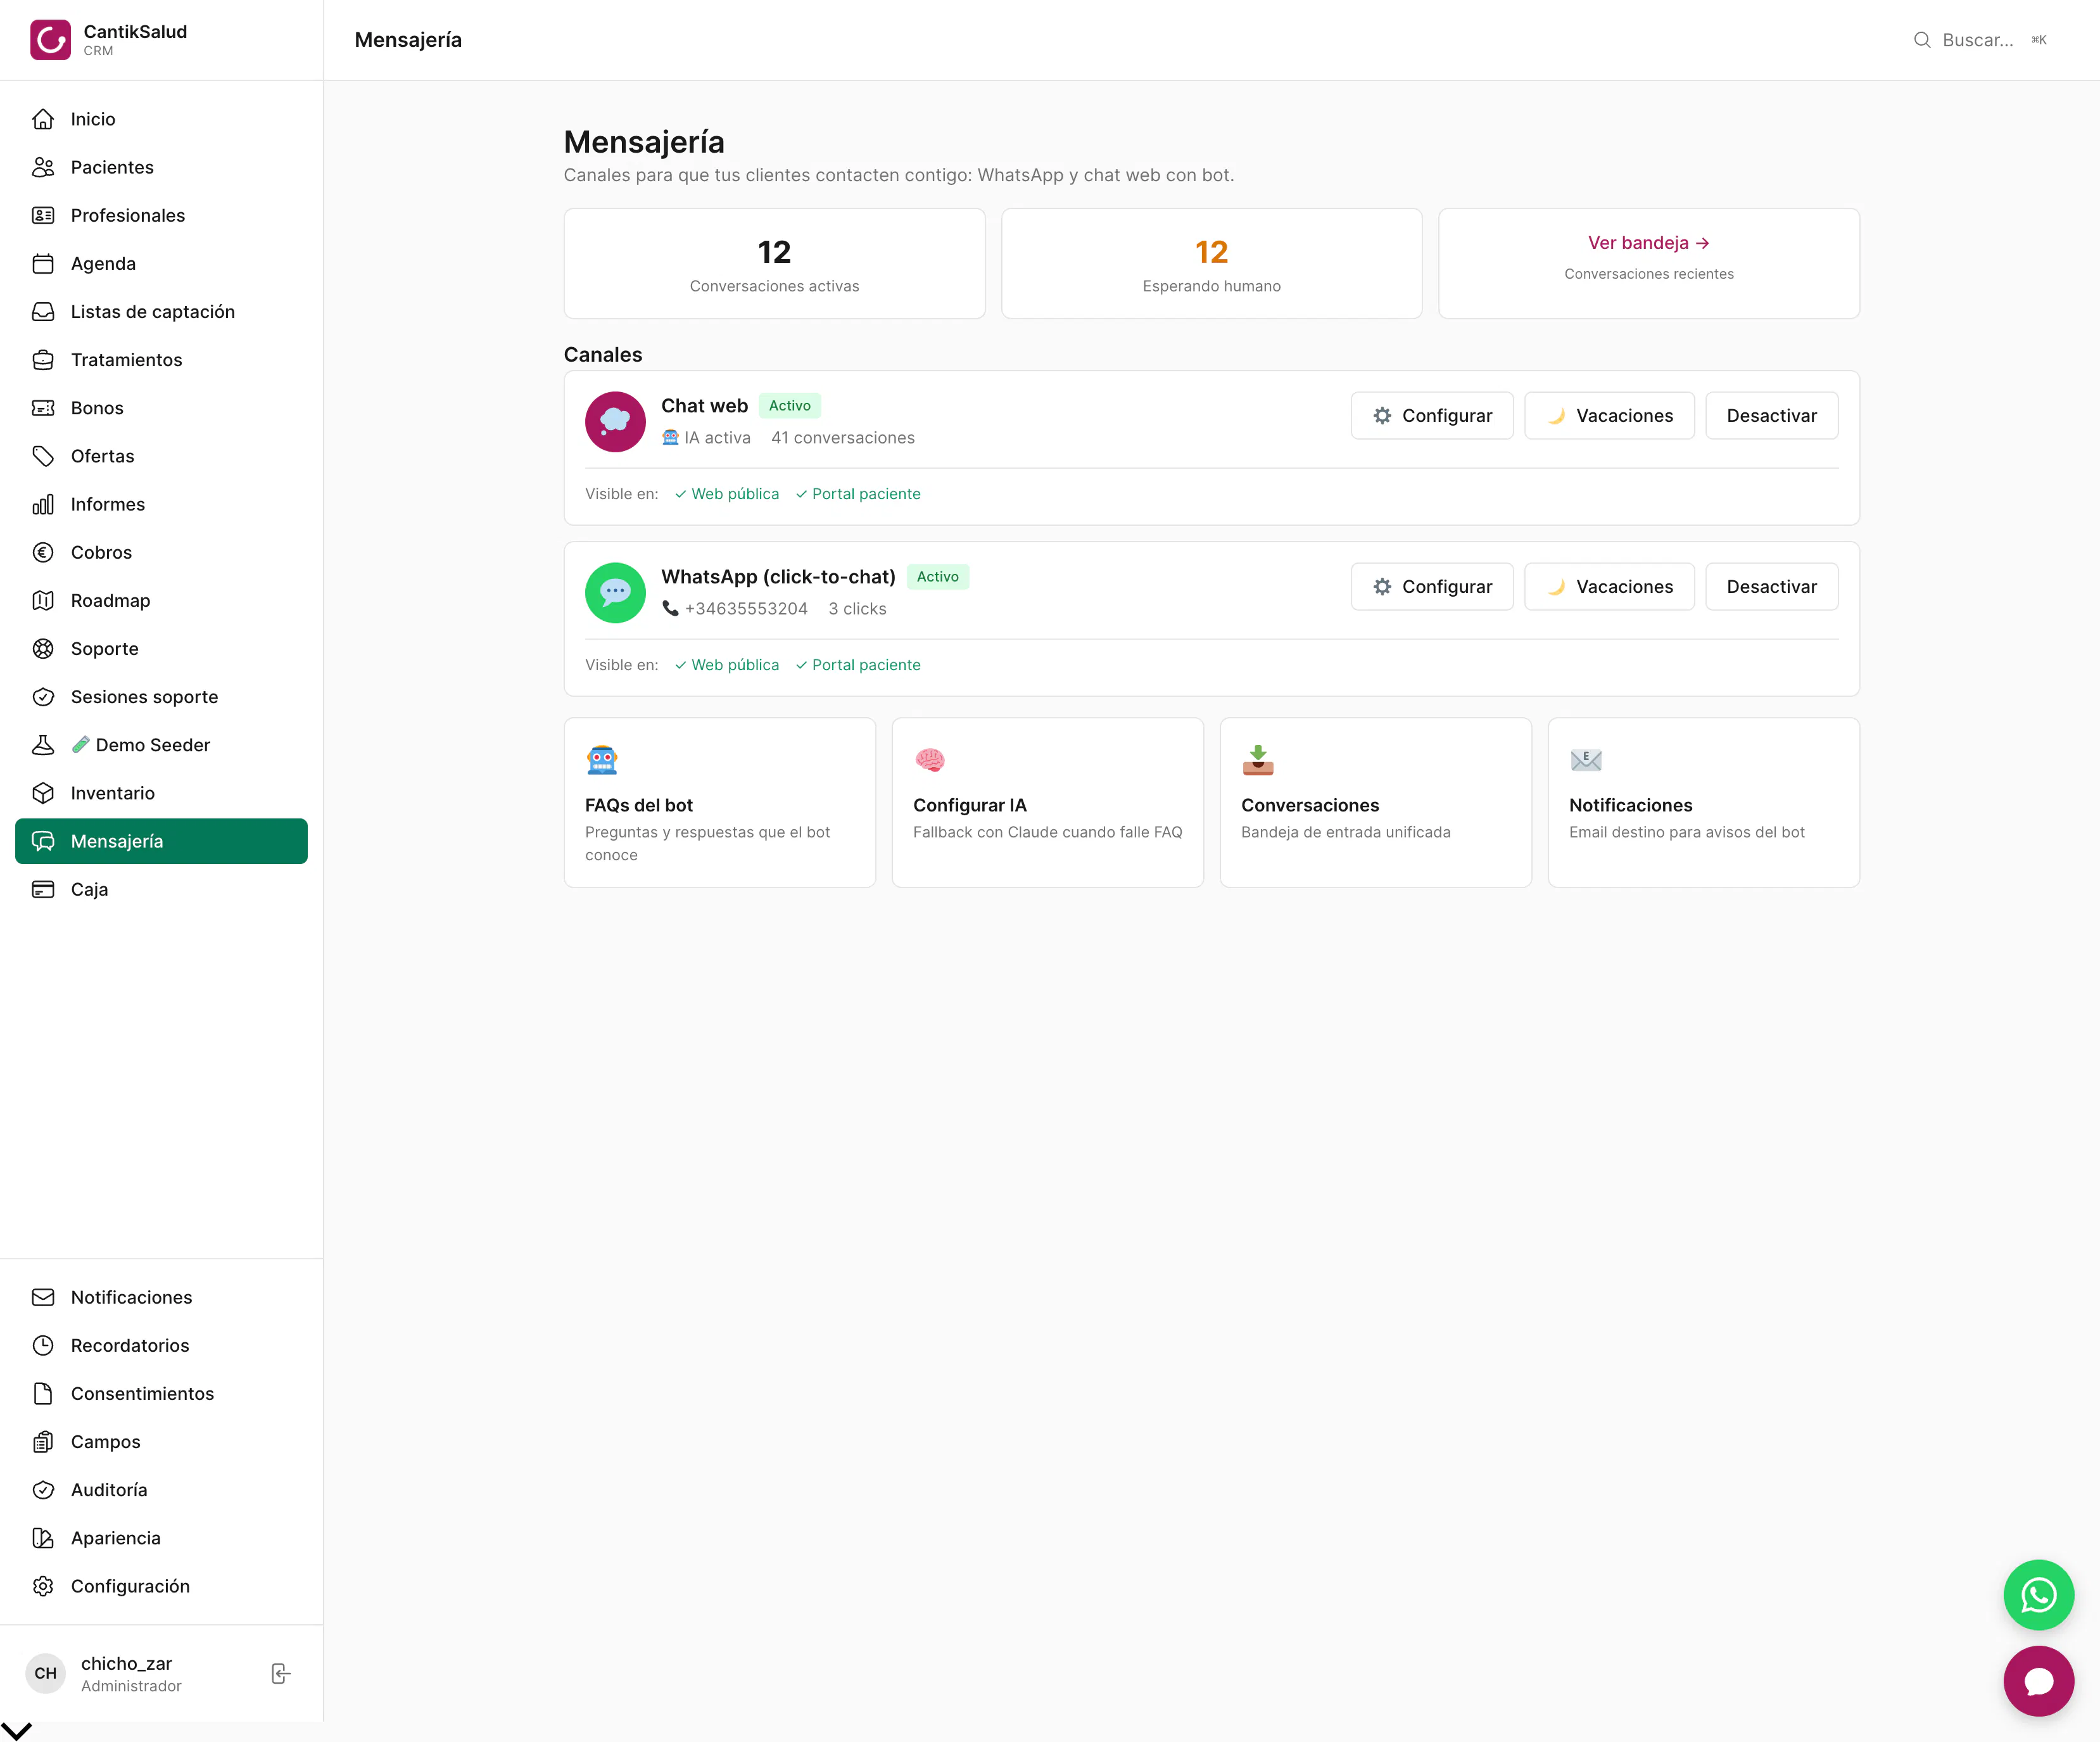Open the Conversaciones activas stat card
This screenshot has width=2100, height=1742.
pyautogui.click(x=774, y=264)
